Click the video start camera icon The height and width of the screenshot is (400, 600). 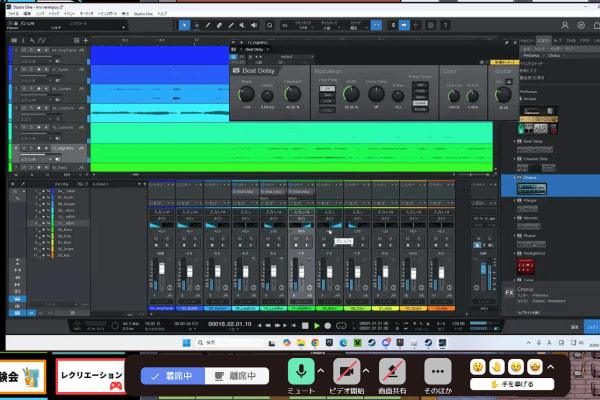tap(348, 369)
